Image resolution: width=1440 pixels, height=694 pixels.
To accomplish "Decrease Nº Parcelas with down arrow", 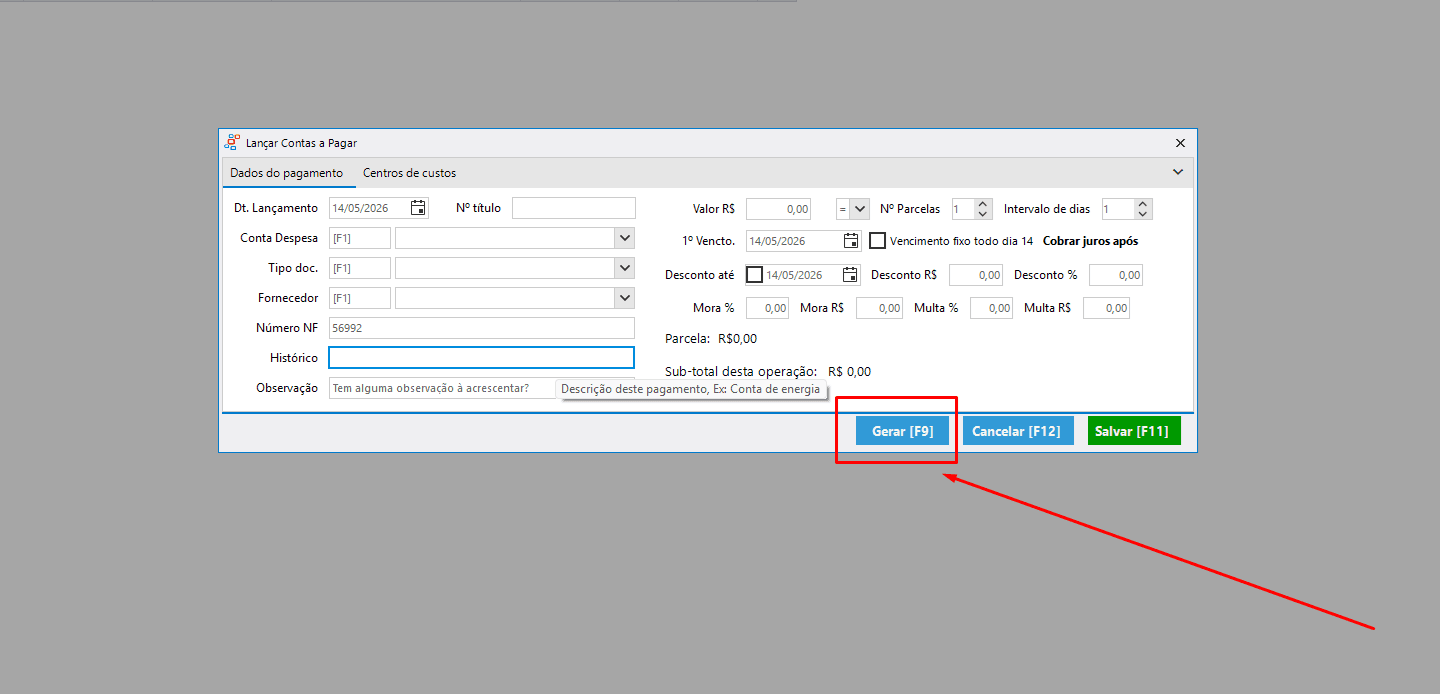I will click(x=983, y=214).
